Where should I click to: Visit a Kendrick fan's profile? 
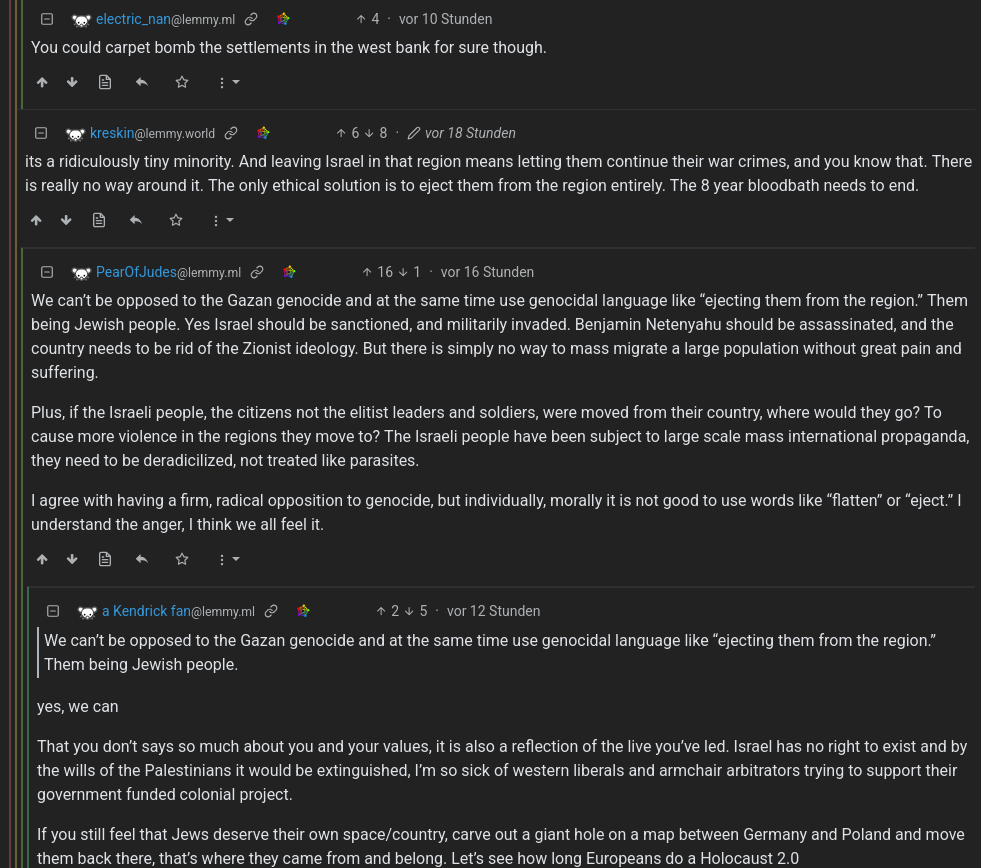click(x=146, y=611)
